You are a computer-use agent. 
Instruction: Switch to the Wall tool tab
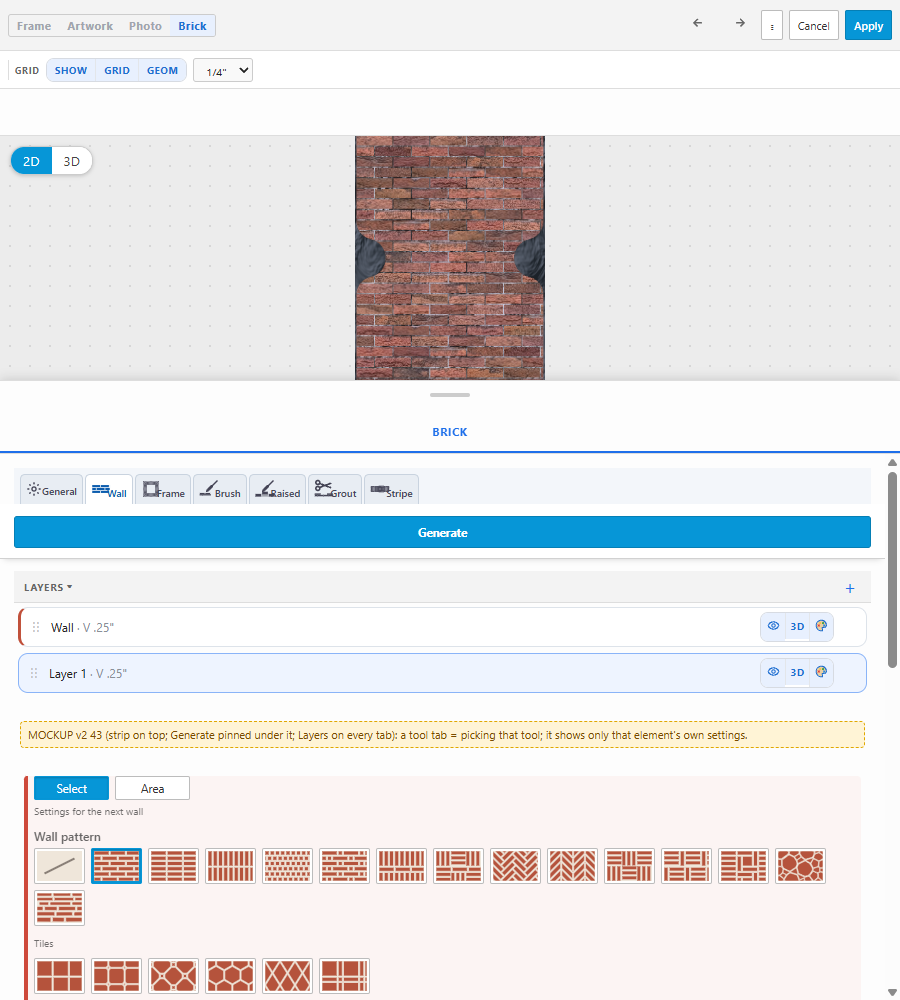coord(109,490)
